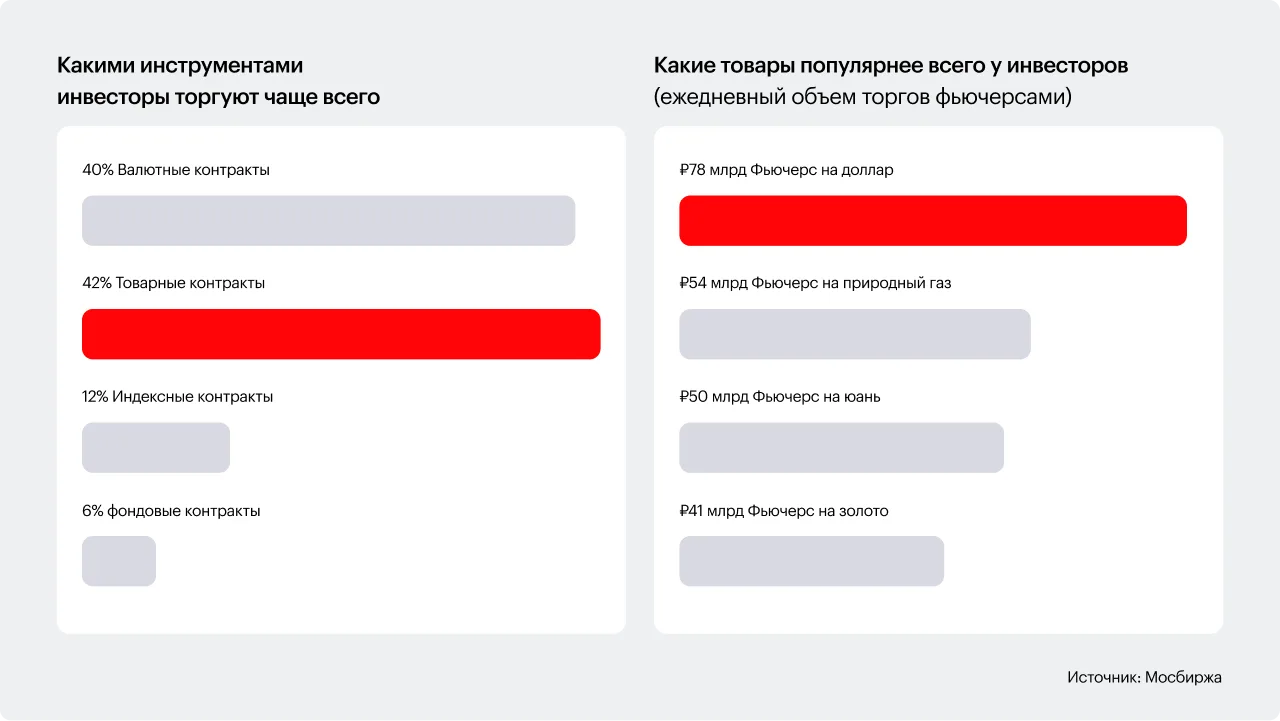The image size is (1280, 721).
Task: Select the '6% фондовые контракты' label
Action: tap(171, 511)
